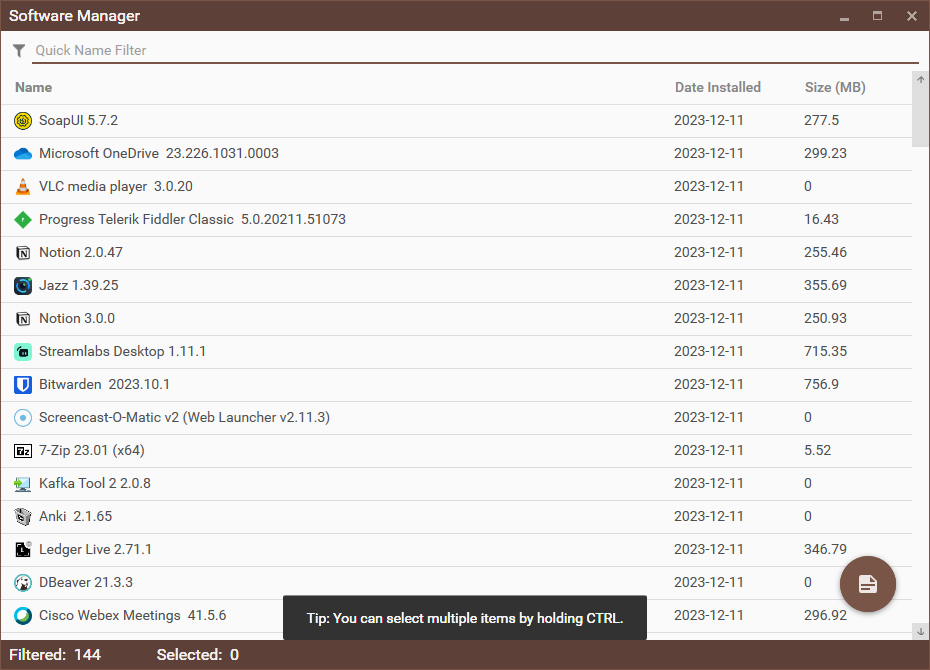Viewport: 930px width, 670px height.
Task: Click the scrollbar down arrow
Action: pos(921,631)
